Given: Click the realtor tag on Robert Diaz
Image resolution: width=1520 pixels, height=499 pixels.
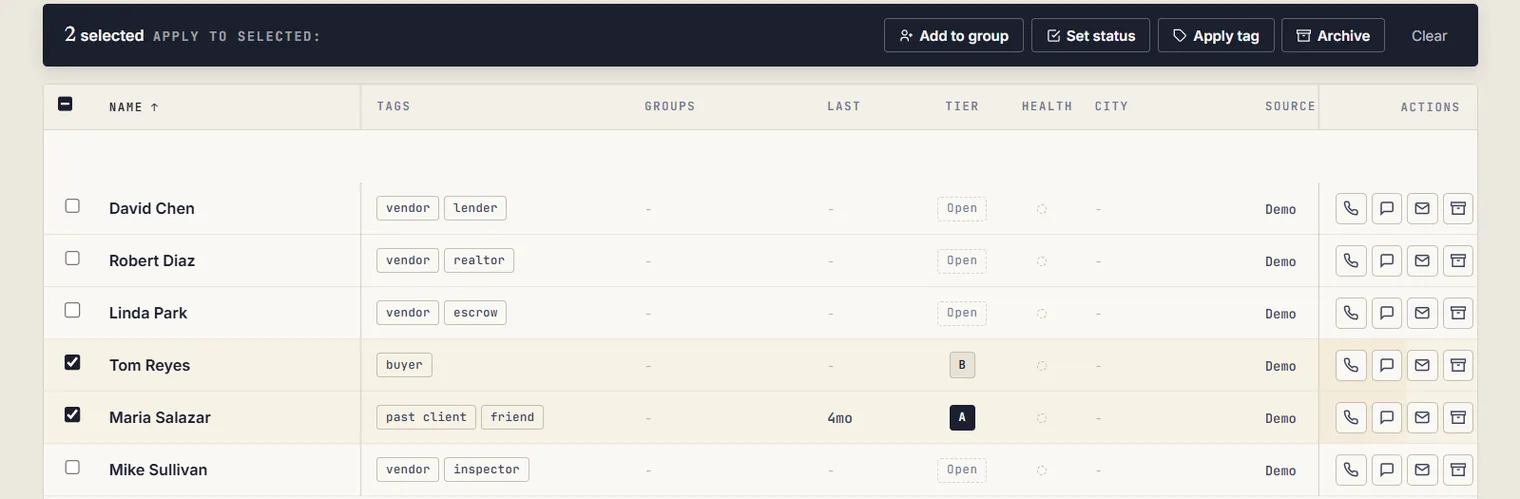Looking at the screenshot, I should click(x=479, y=260).
